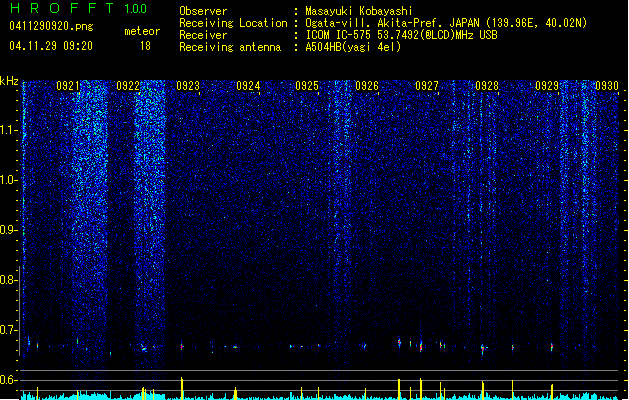The width and height of the screenshot is (629, 400).
Task: Click the 1.1 kHz axis label
Action: point(8,130)
